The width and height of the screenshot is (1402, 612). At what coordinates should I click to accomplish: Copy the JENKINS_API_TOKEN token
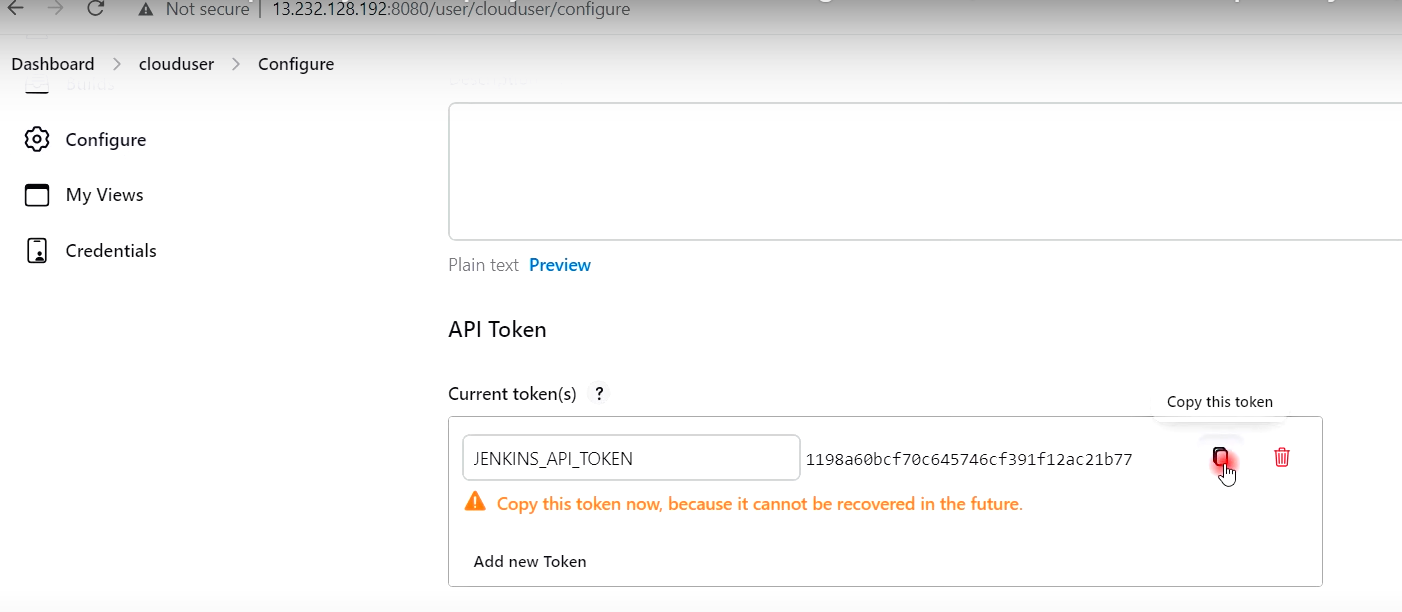pos(1221,458)
